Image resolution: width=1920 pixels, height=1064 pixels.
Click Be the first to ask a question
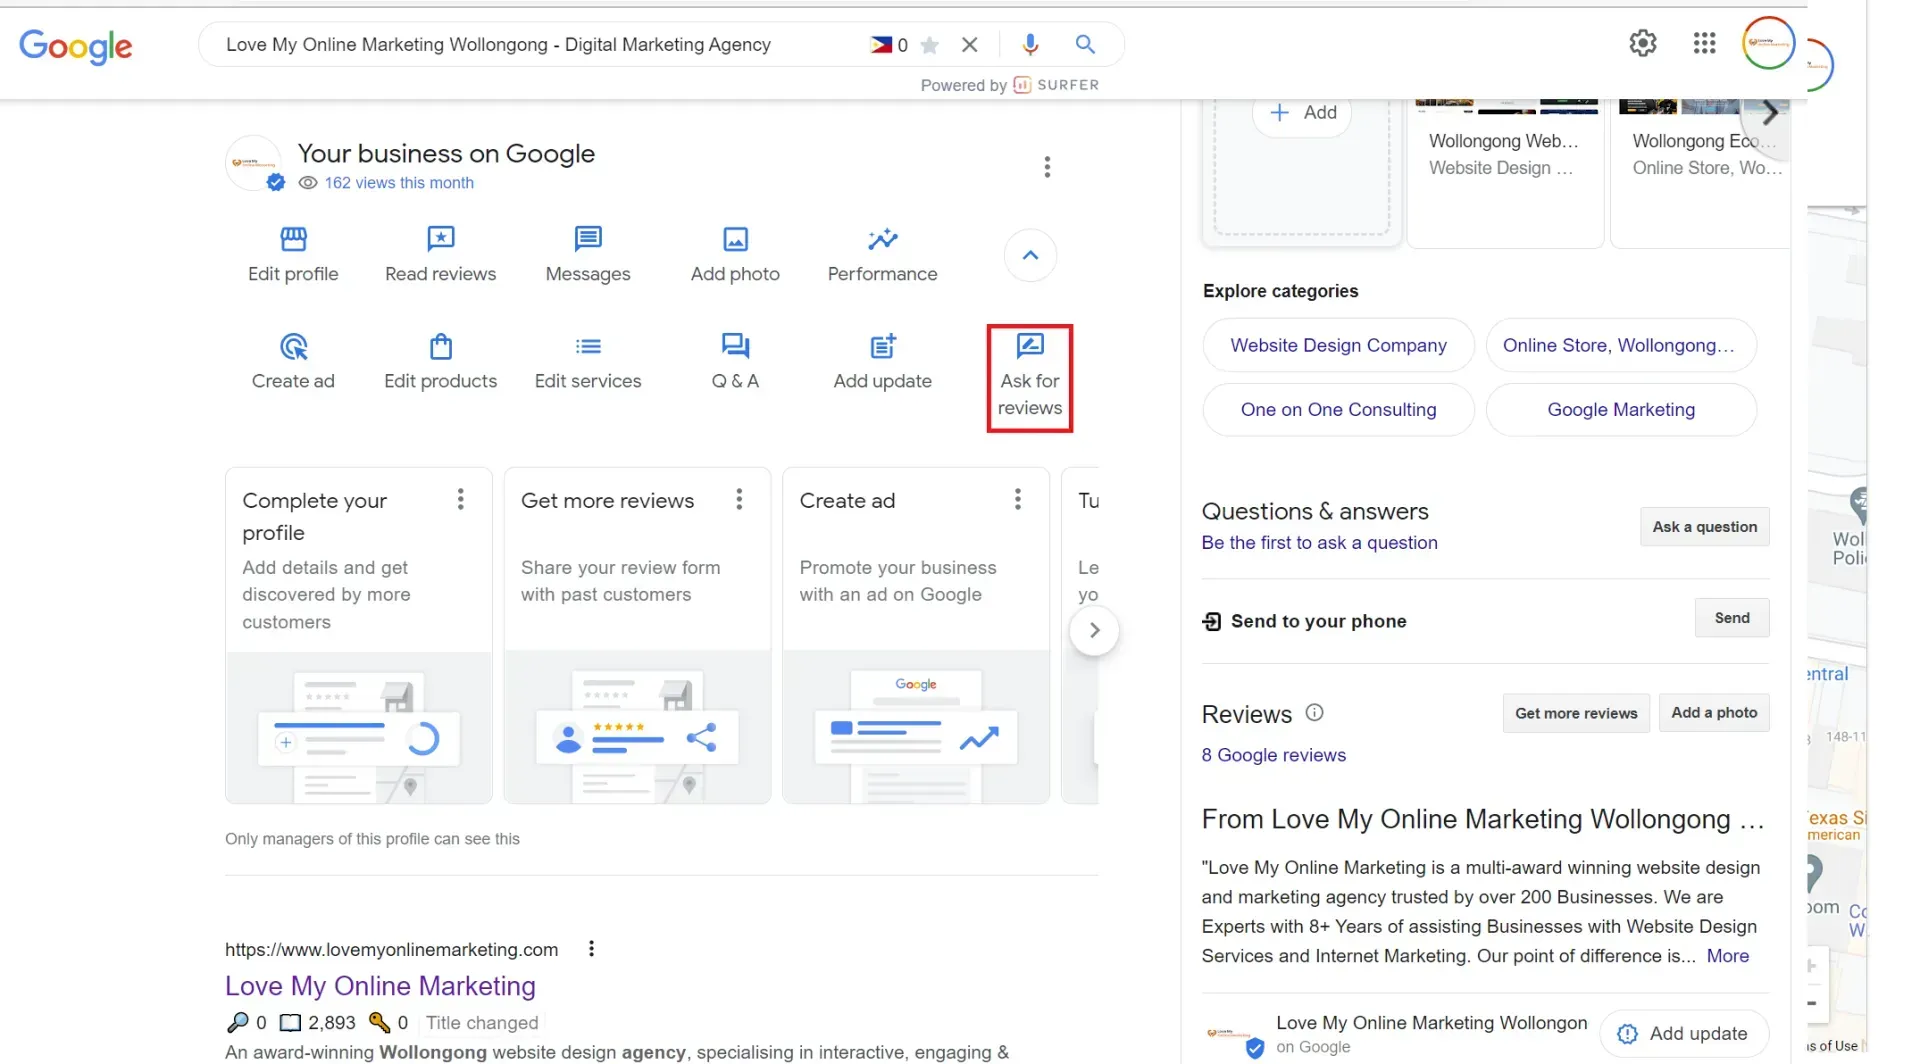(x=1319, y=543)
